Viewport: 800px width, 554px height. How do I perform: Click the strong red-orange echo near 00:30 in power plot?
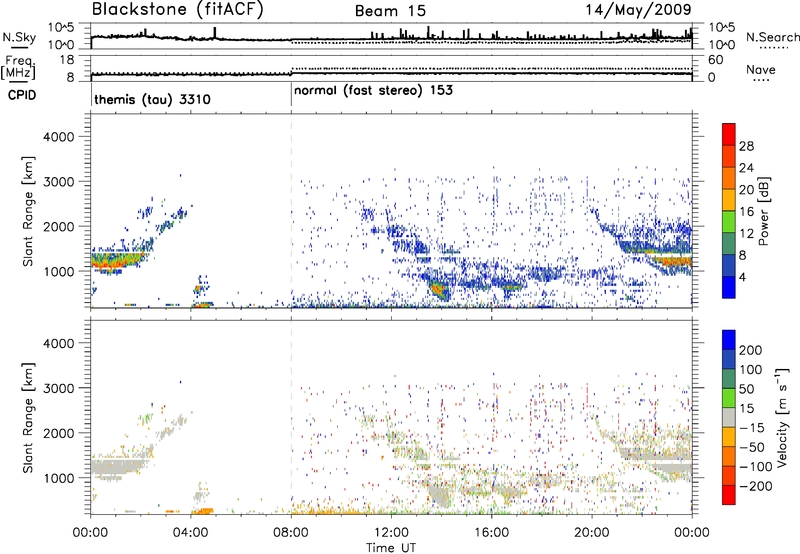point(110,264)
